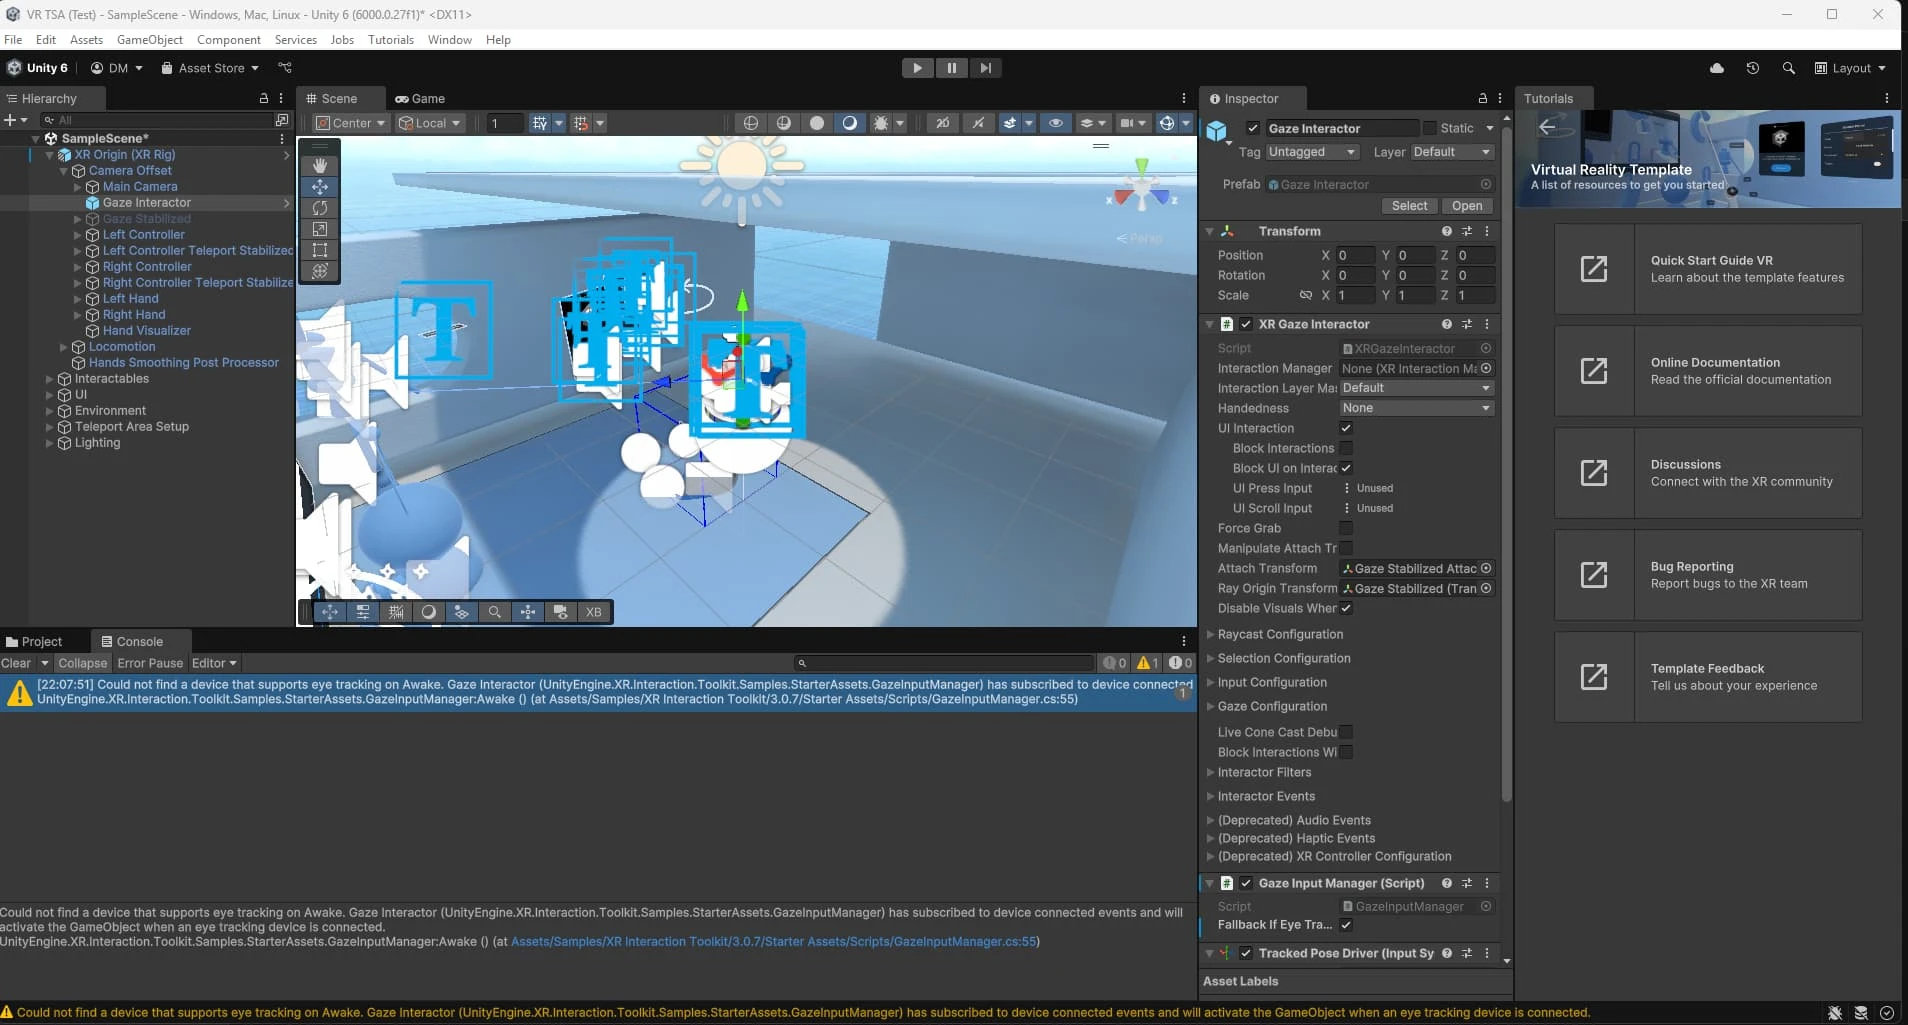Click the Clear button in Console

16,663
